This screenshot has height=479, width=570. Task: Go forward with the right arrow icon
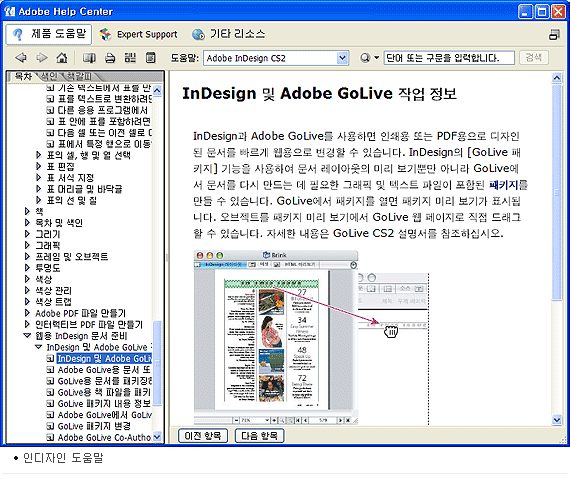click(41, 57)
